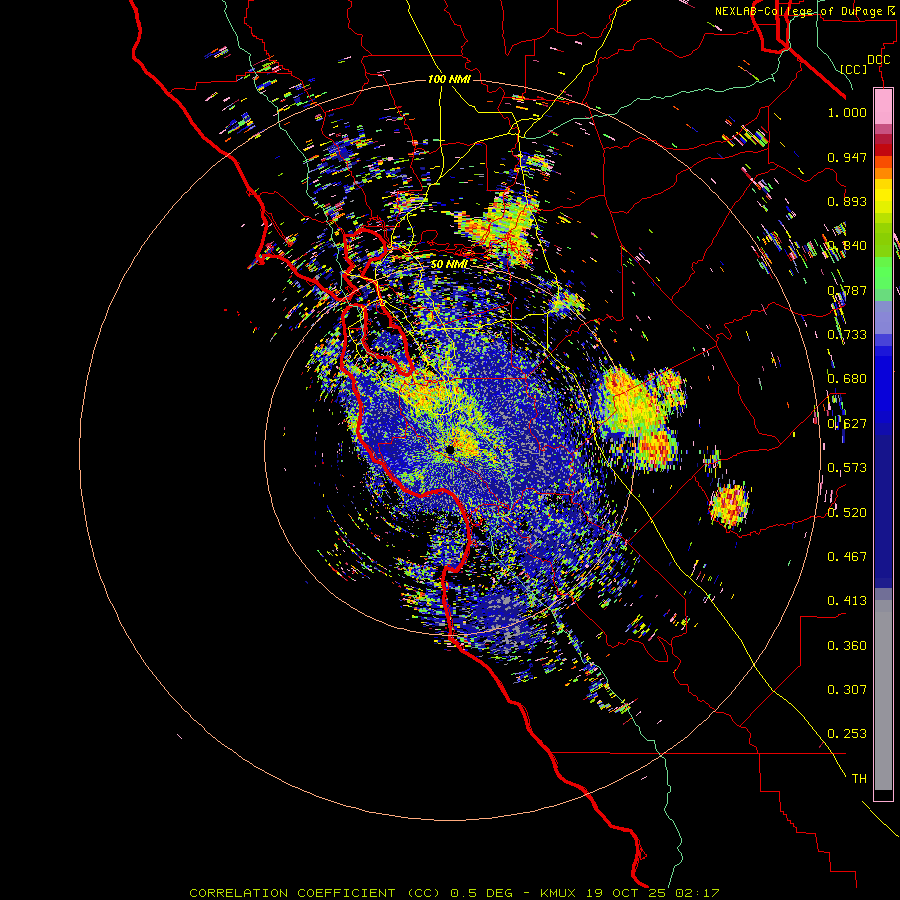Click the CORRELATION COEFFICIENT (CC) caption text
The width and height of the screenshot is (900, 900).
pyautogui.click(x=315, y=893)
